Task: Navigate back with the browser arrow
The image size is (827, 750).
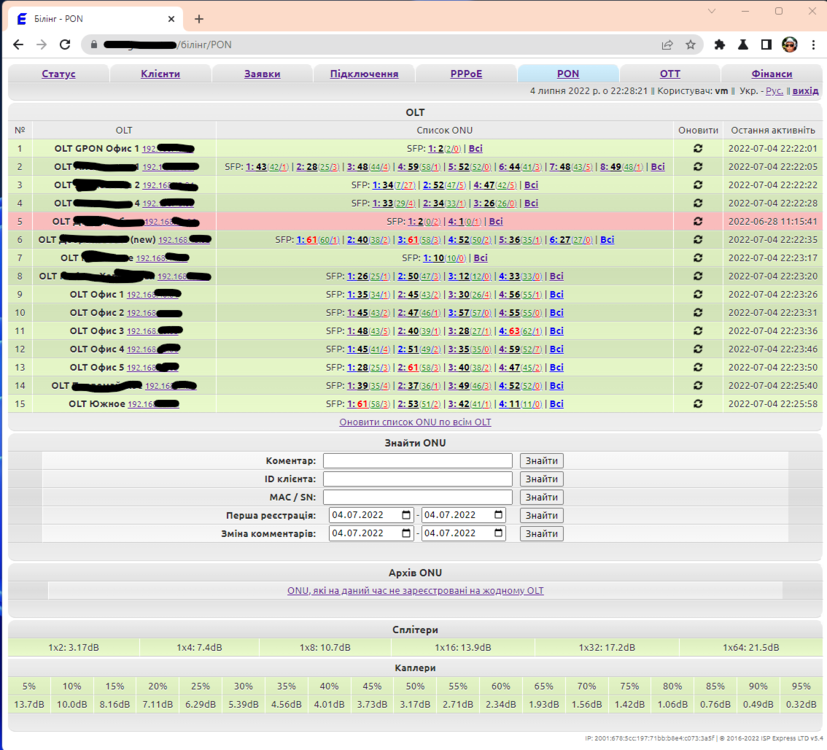Action: 17,44
